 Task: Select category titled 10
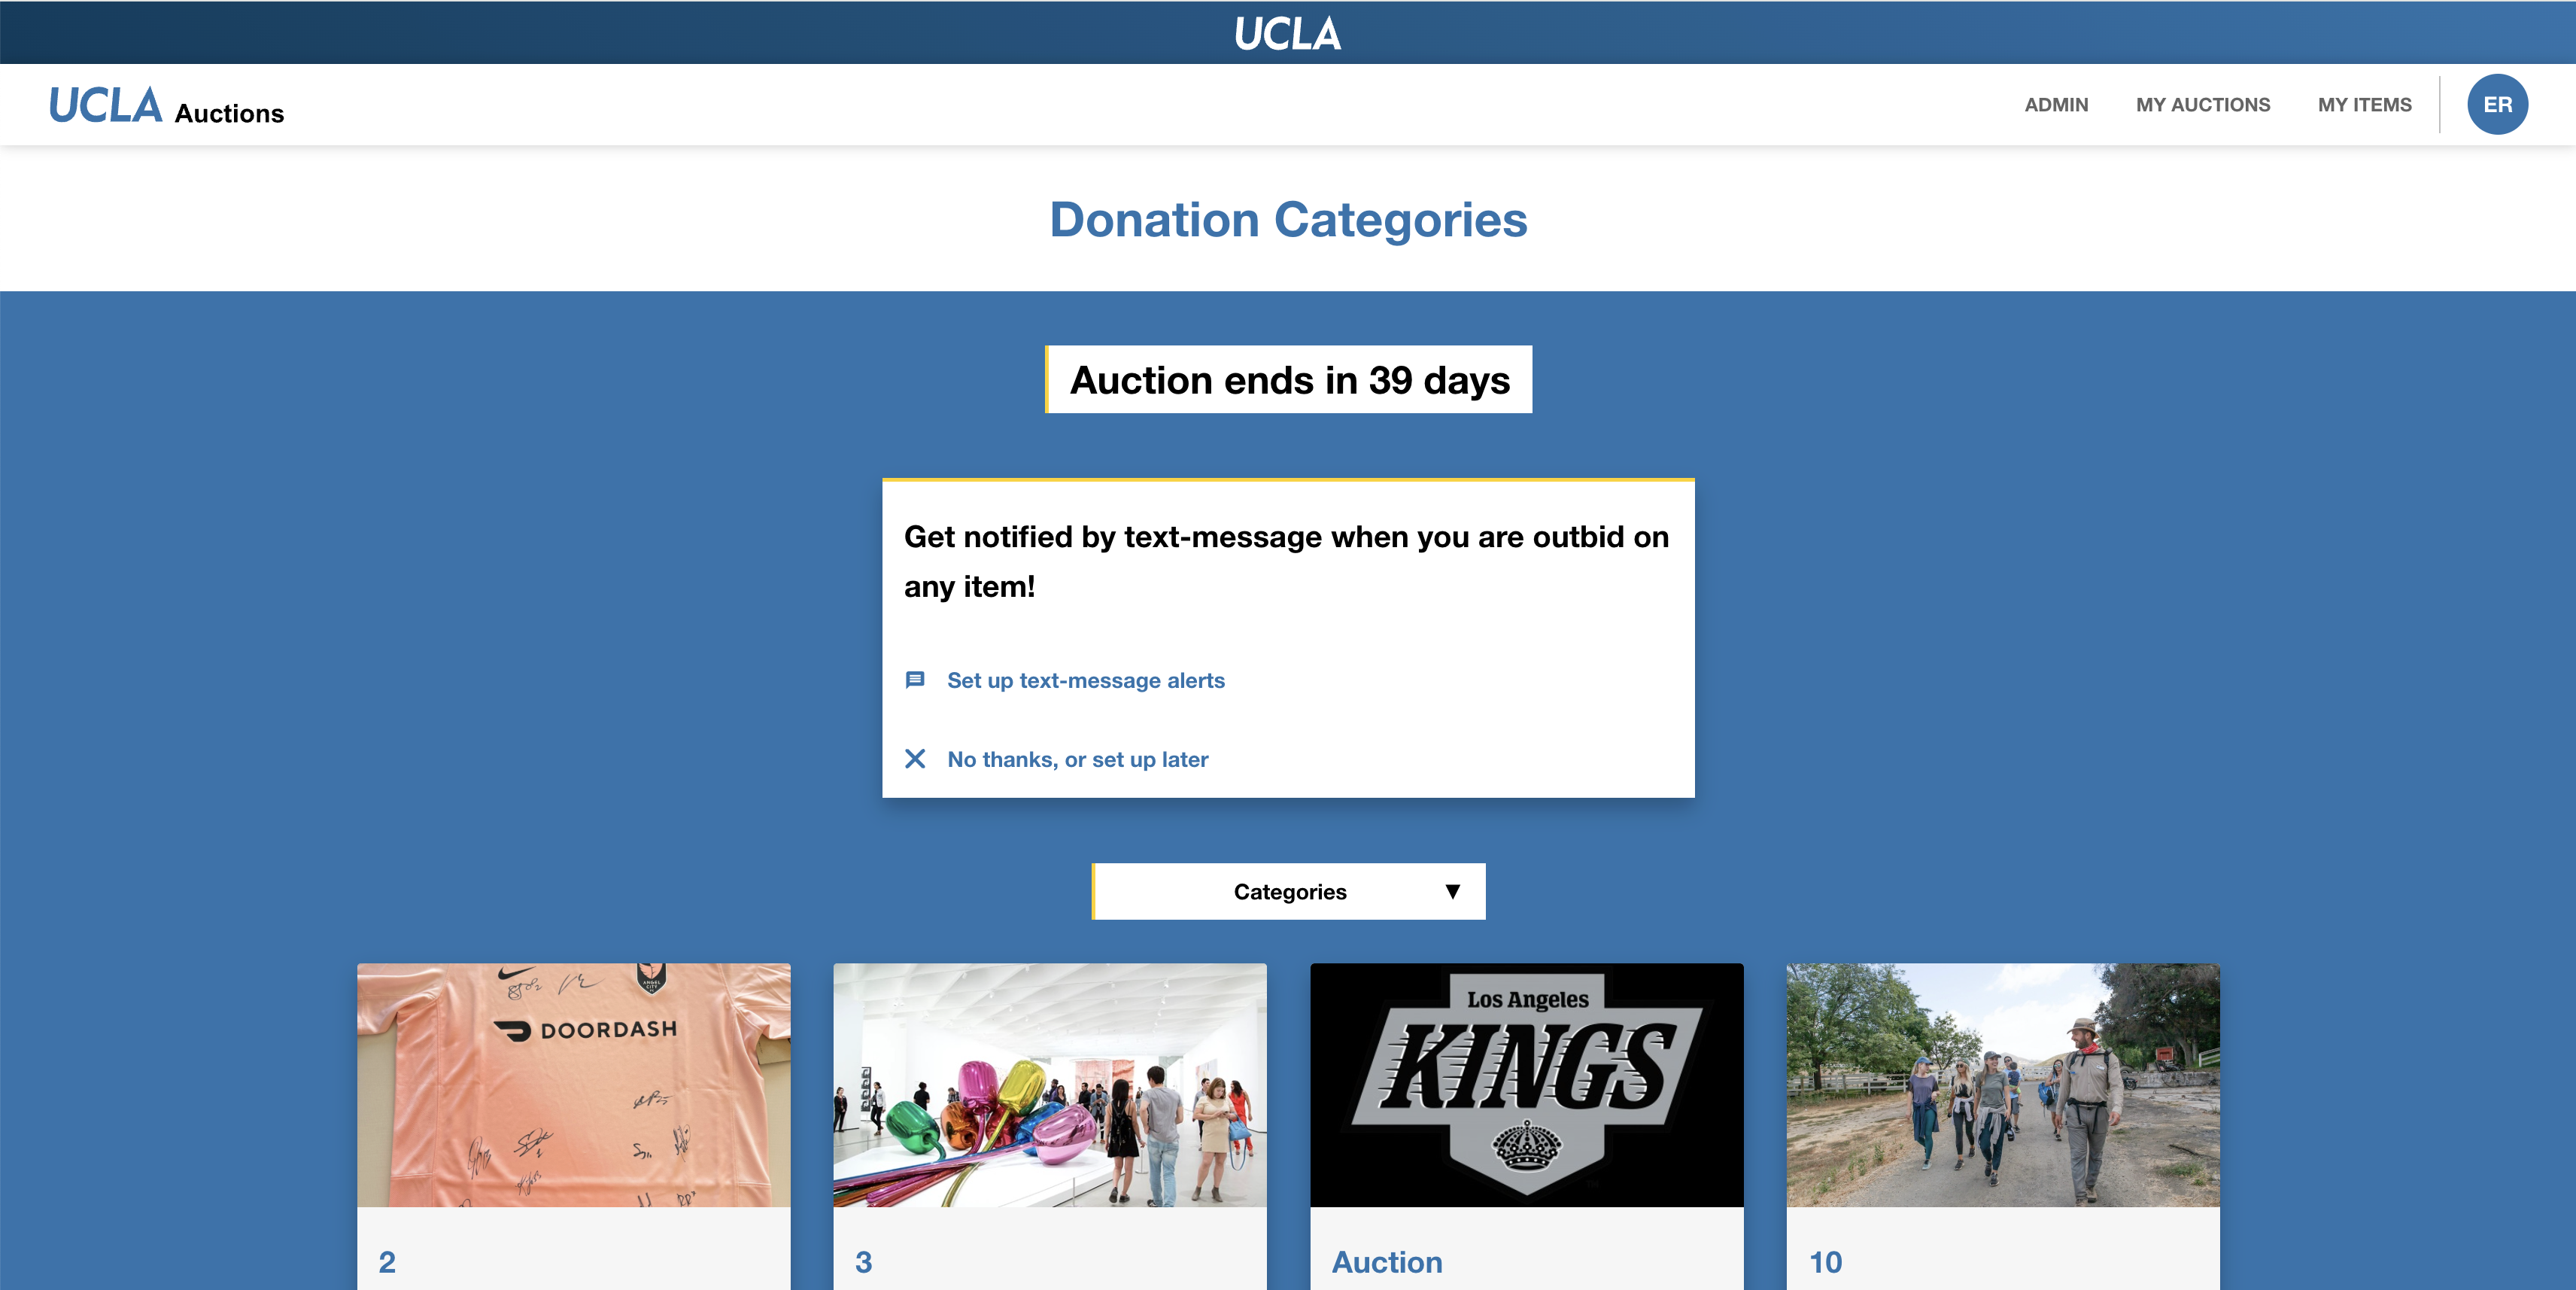pos(1826,1262)
